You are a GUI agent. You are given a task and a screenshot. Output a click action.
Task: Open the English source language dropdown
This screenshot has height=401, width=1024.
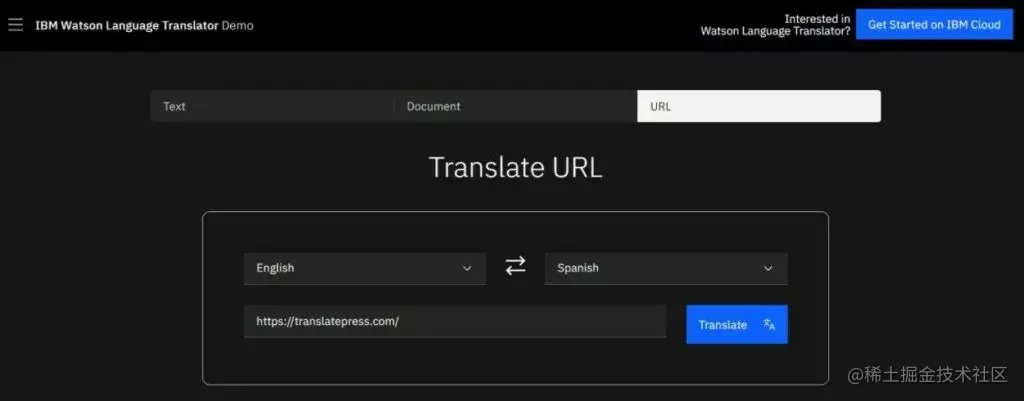point(365,268)
